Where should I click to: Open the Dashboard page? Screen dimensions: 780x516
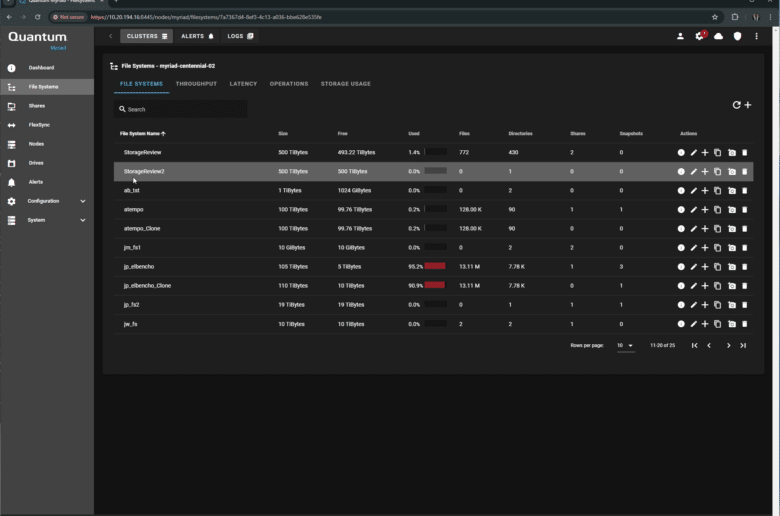47,68
